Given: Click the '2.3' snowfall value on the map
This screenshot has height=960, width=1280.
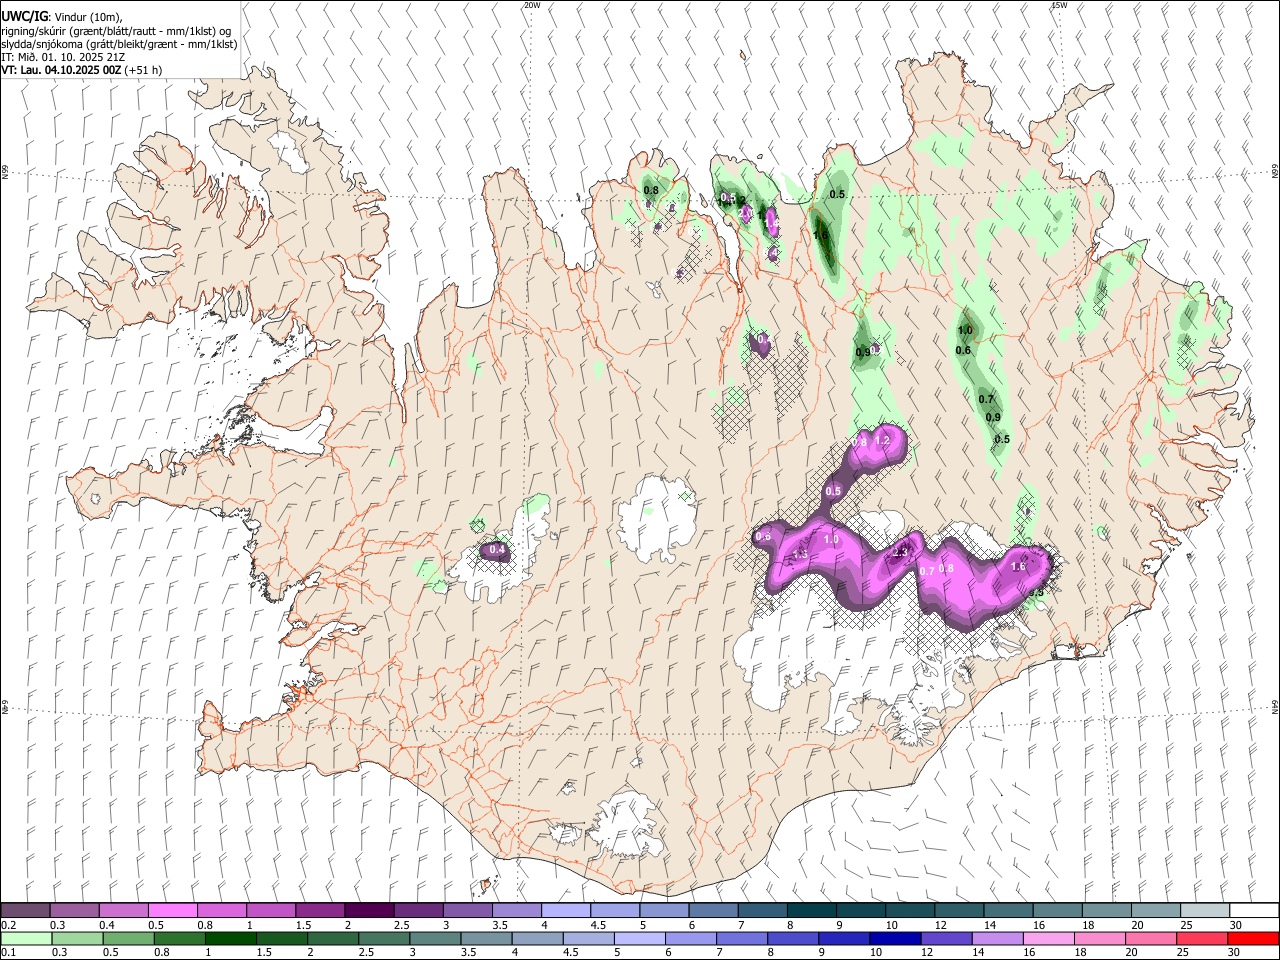Looking at the screenshot, I should pos(900,552).
